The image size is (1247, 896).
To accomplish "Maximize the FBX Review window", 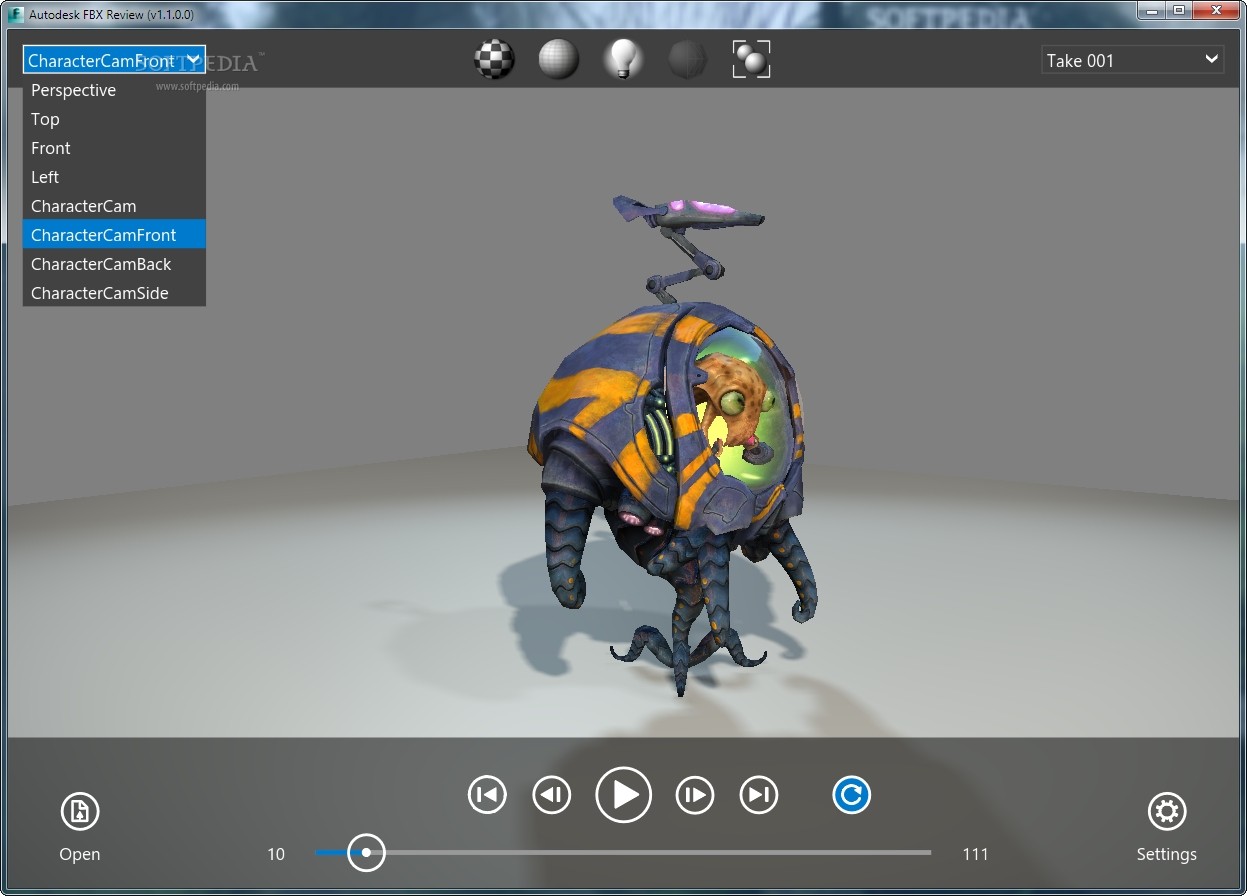I will [1179, 10].
